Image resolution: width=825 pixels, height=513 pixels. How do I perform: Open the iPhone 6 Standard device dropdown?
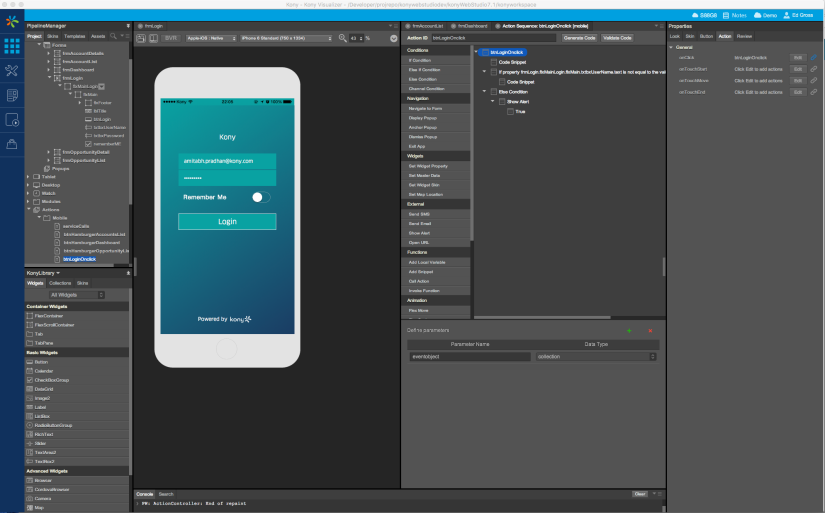click(287, 38)
